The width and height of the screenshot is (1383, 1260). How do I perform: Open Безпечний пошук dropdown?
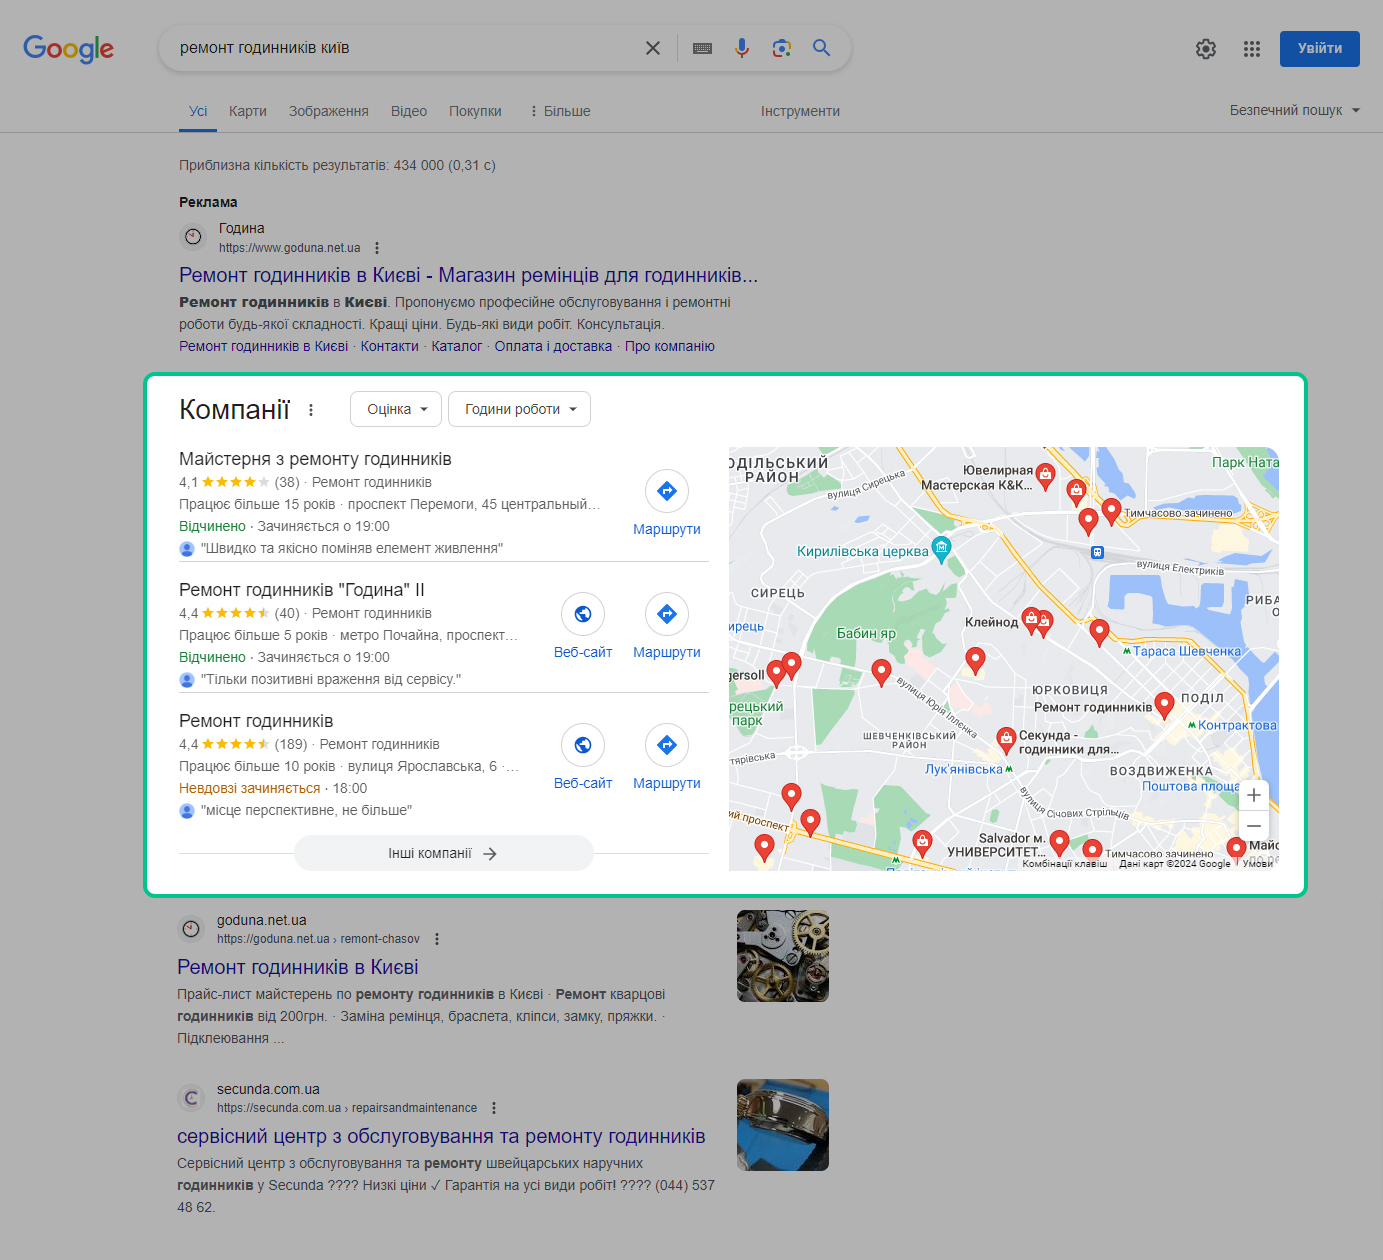(1295, 110)
